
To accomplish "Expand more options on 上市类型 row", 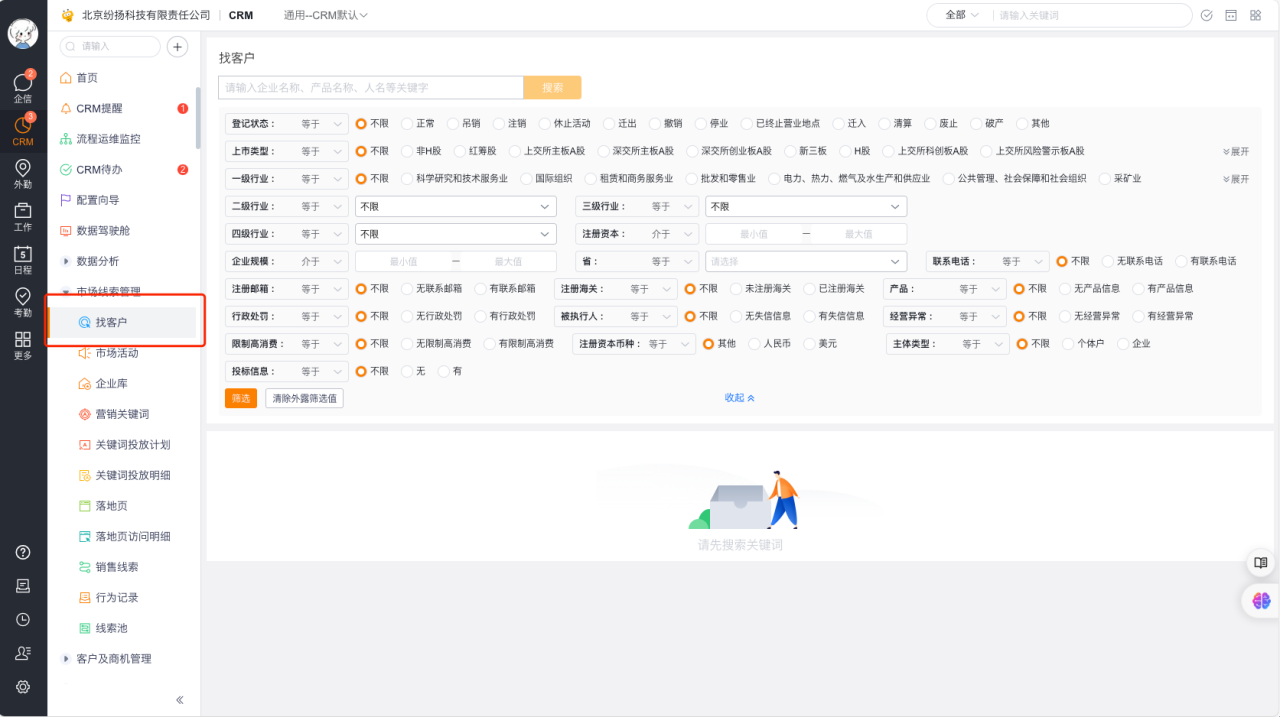I will 1236,152.
